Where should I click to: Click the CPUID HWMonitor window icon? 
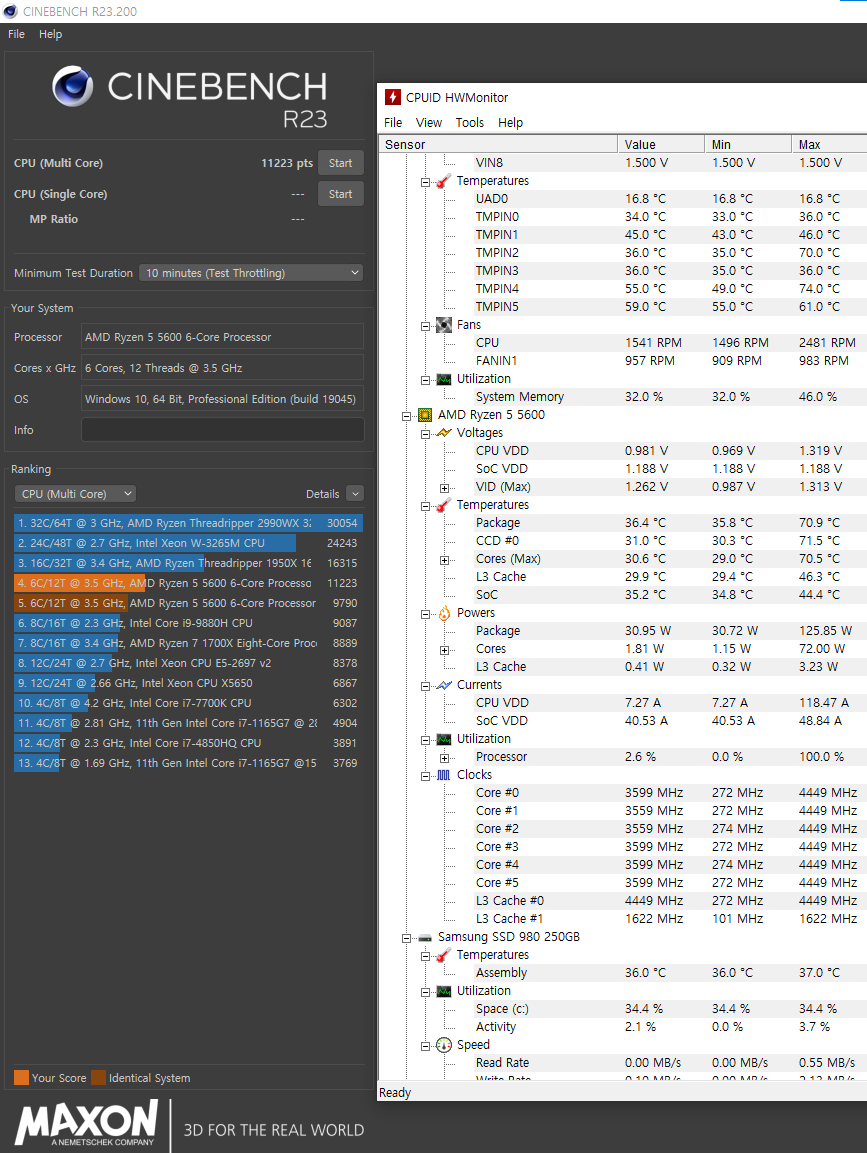(393, 97)
